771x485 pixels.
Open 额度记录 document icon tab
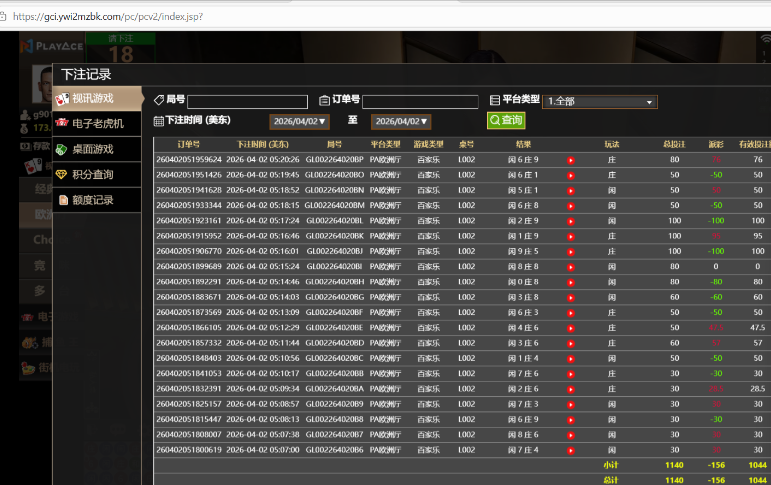tap(91, 200)
